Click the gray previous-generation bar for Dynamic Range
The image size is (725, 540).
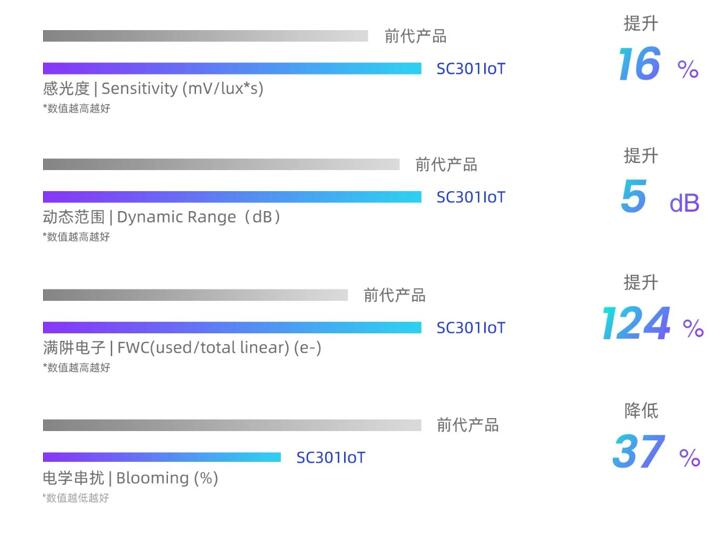[x=221, y=164]
